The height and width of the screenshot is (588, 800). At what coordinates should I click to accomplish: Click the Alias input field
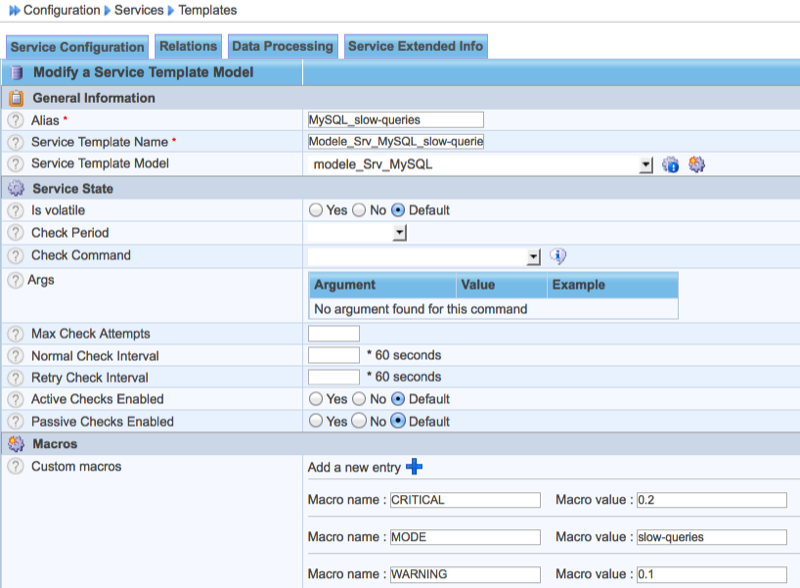click(x=395, y=120)
